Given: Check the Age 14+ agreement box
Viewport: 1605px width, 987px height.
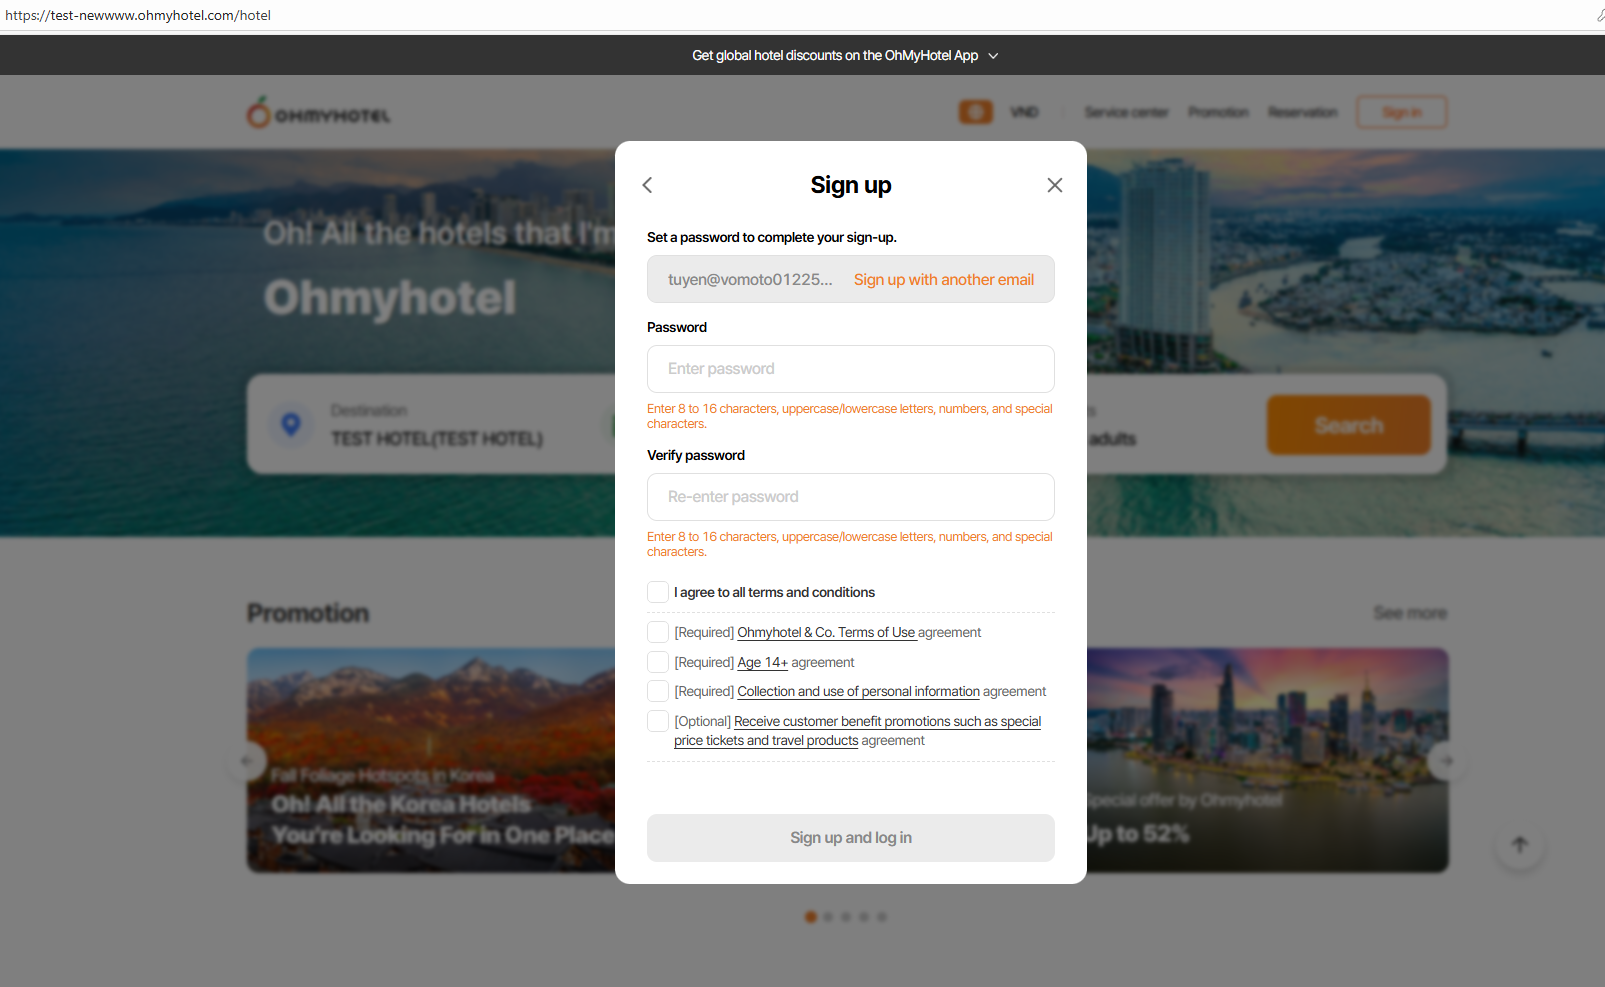Looking at the screenshot, I should [658, 662].
